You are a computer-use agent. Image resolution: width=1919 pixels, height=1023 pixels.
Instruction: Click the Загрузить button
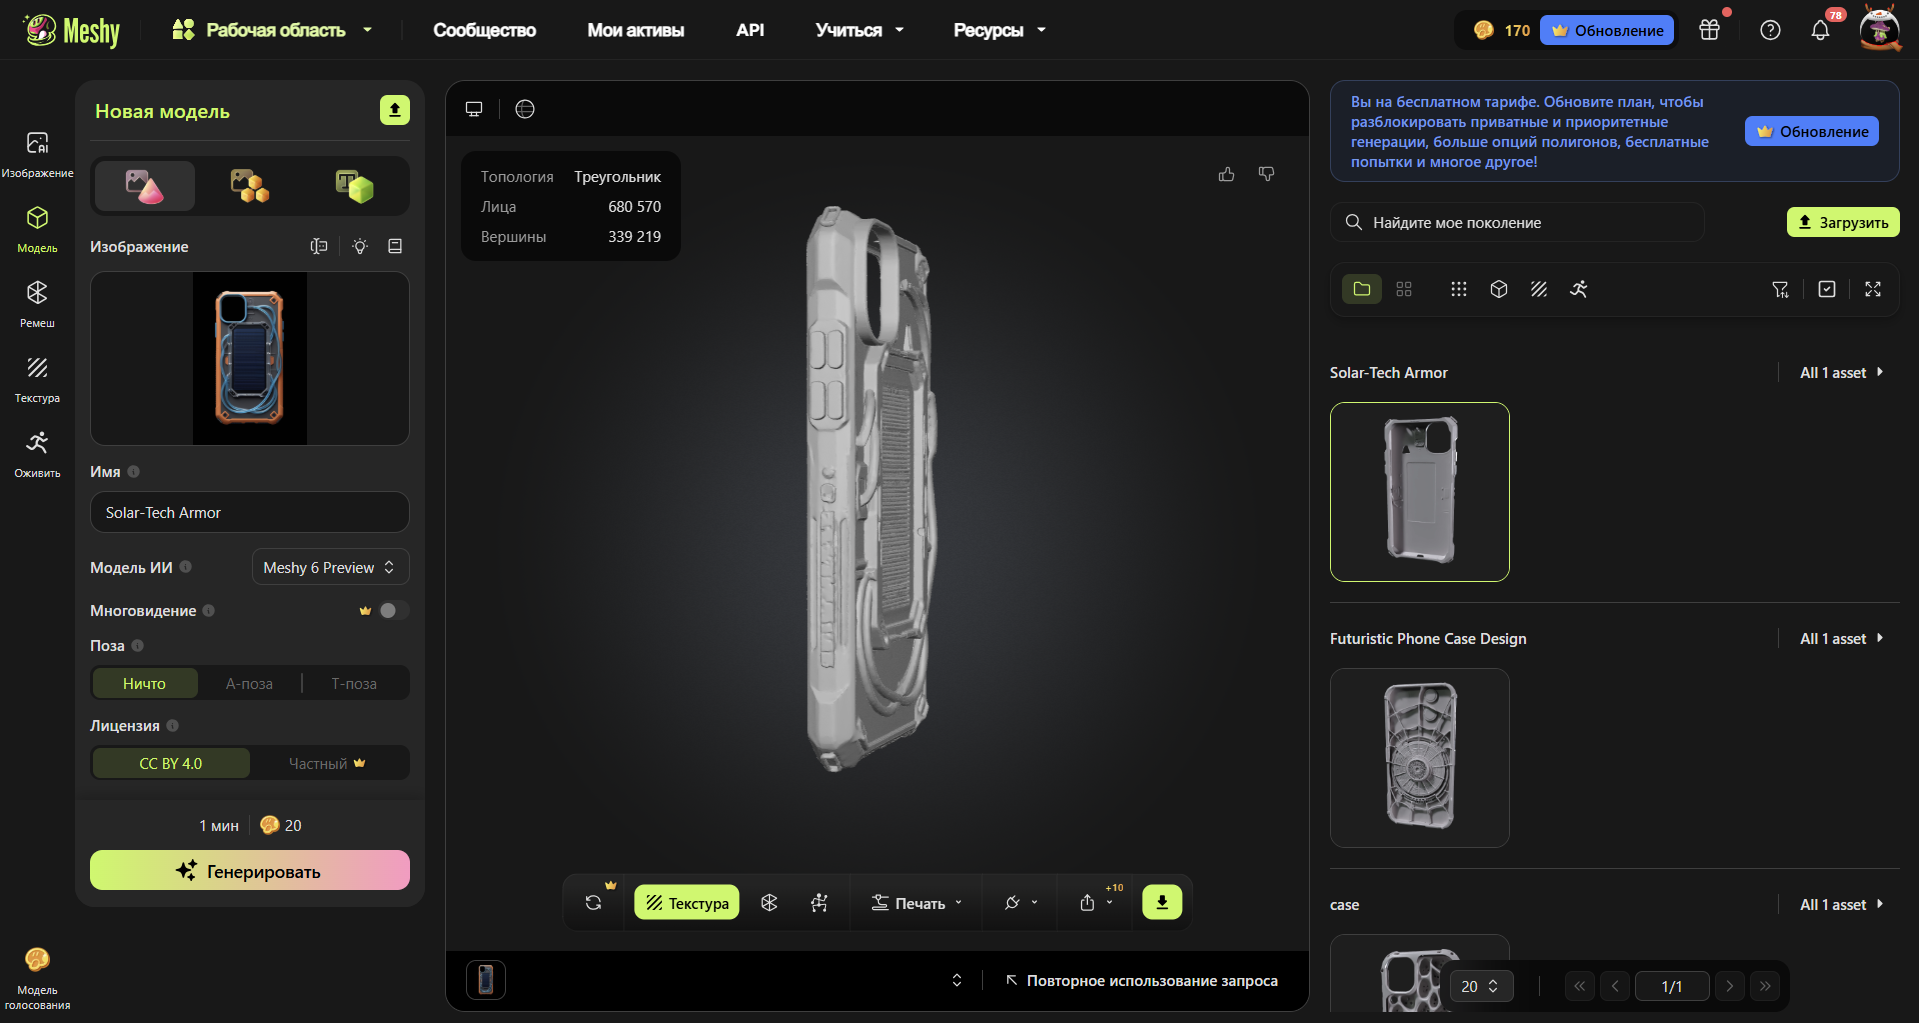click(x=1842, y=222)
